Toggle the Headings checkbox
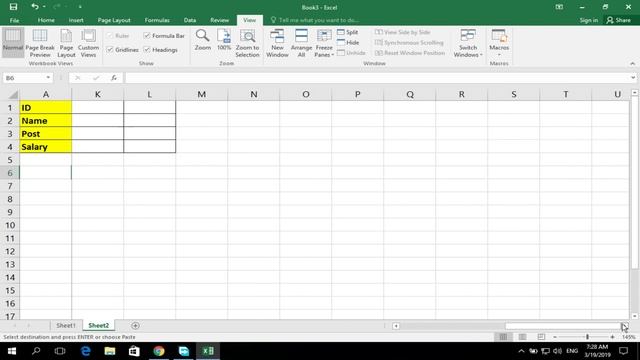Viewport: 640px width, 360px height. click(147, 50)
